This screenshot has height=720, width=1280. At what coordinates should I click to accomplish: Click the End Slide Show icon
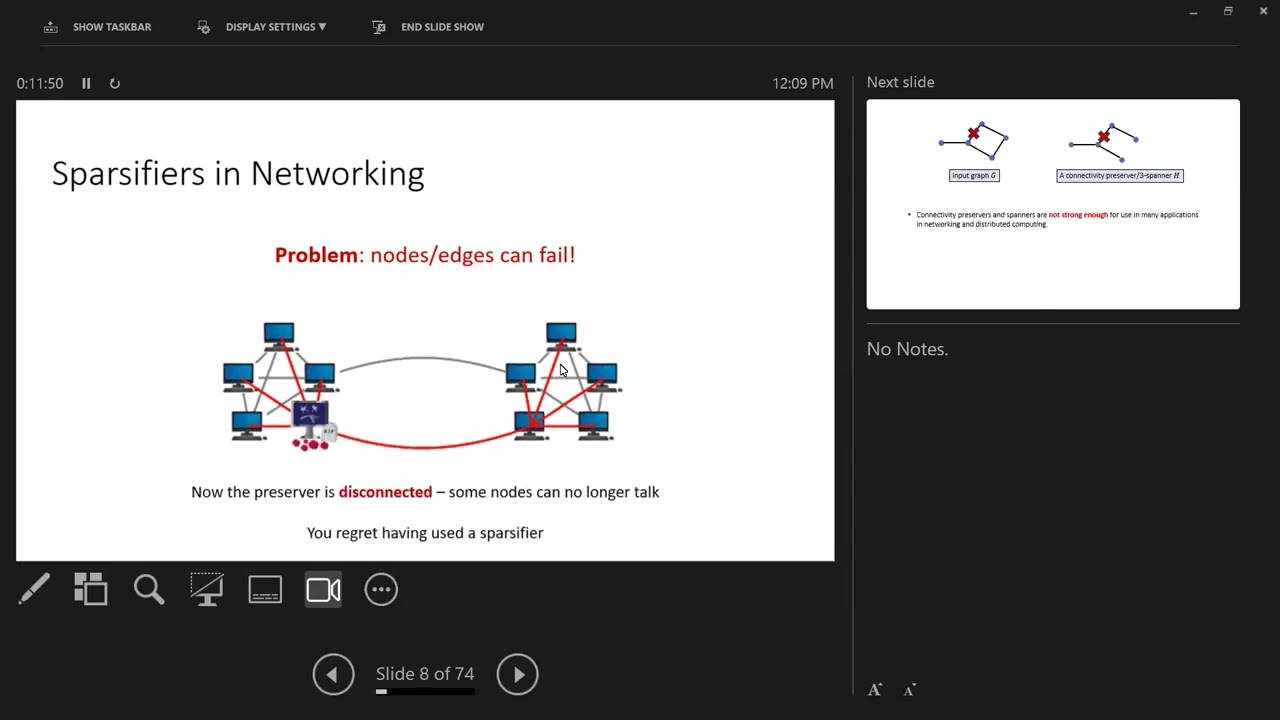point(379,27)
